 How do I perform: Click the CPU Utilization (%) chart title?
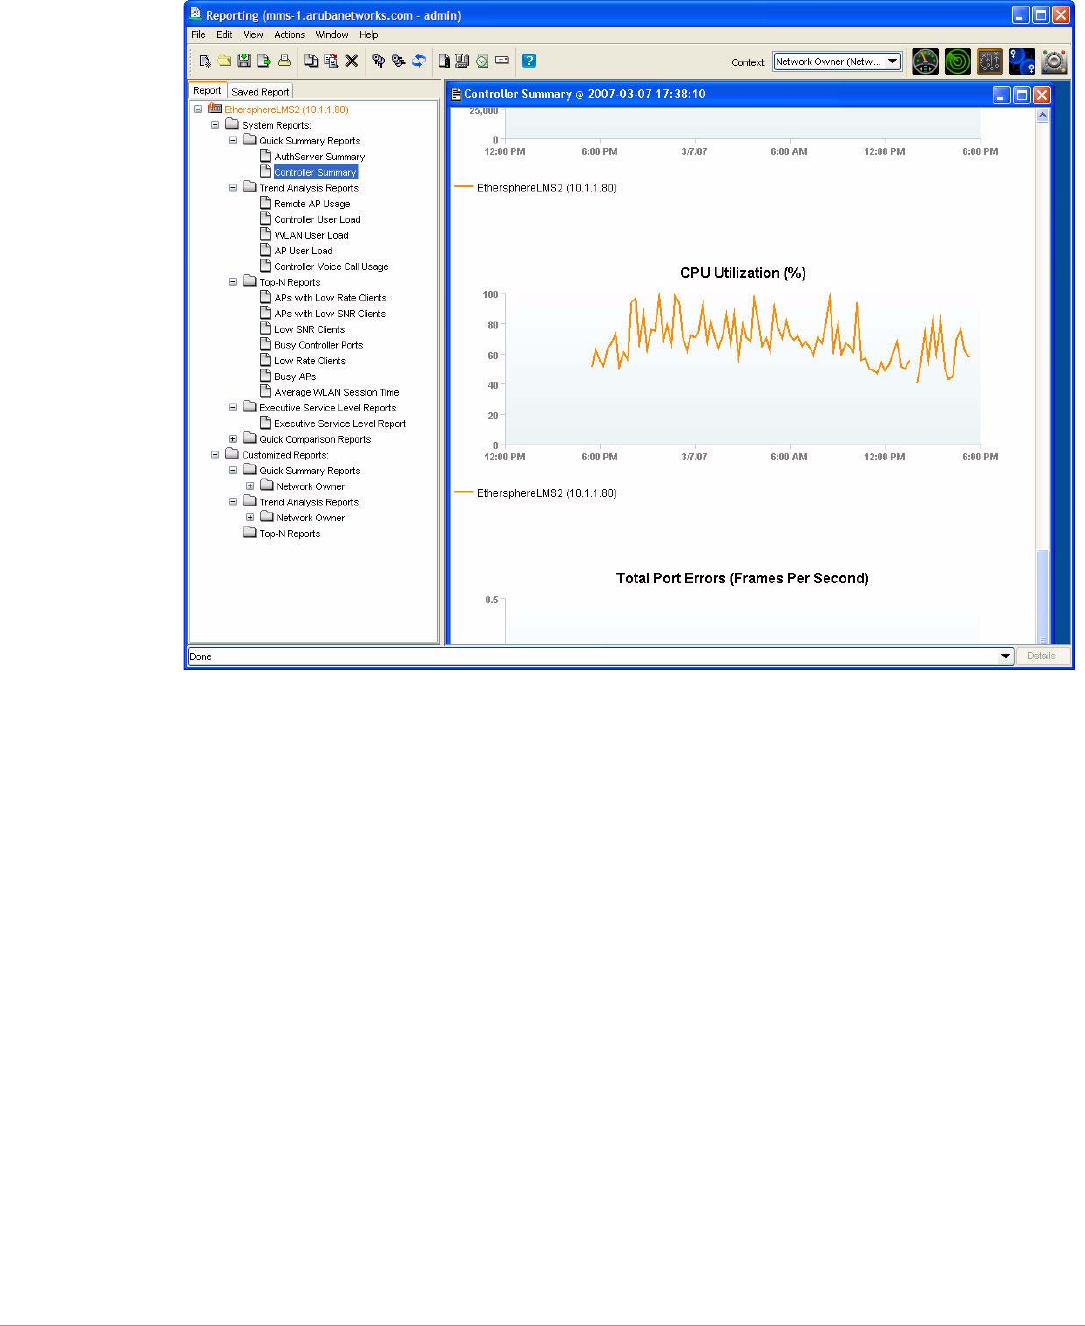743,273
